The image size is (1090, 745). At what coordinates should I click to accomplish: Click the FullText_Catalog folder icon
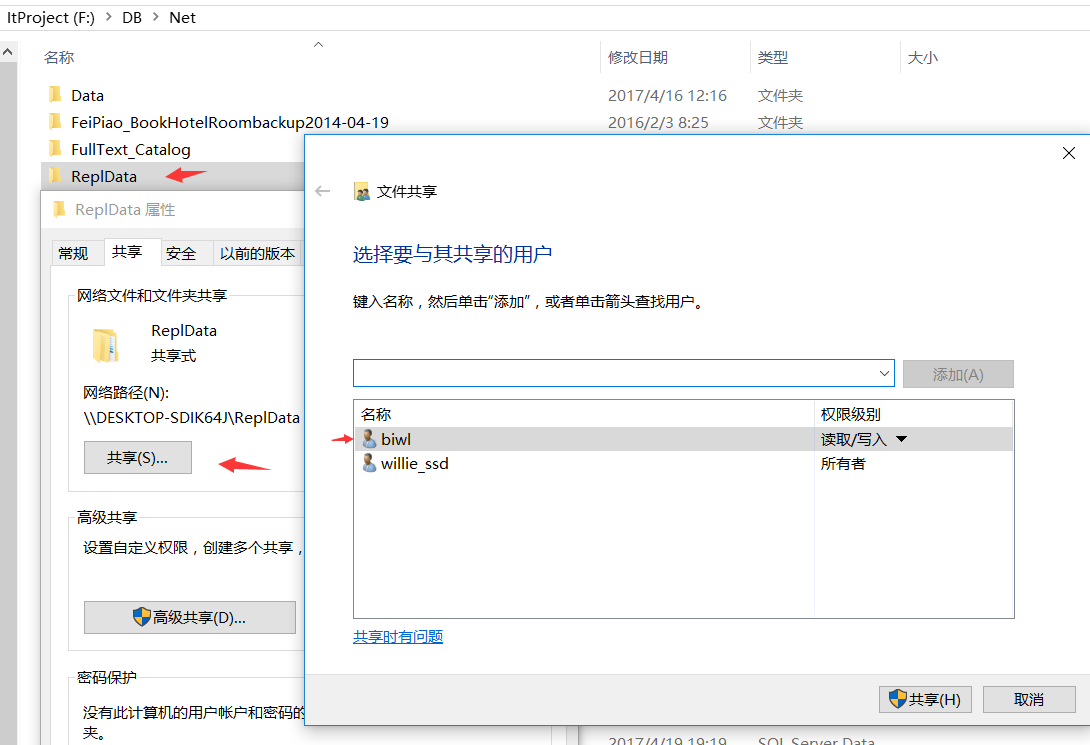point(55,149)
